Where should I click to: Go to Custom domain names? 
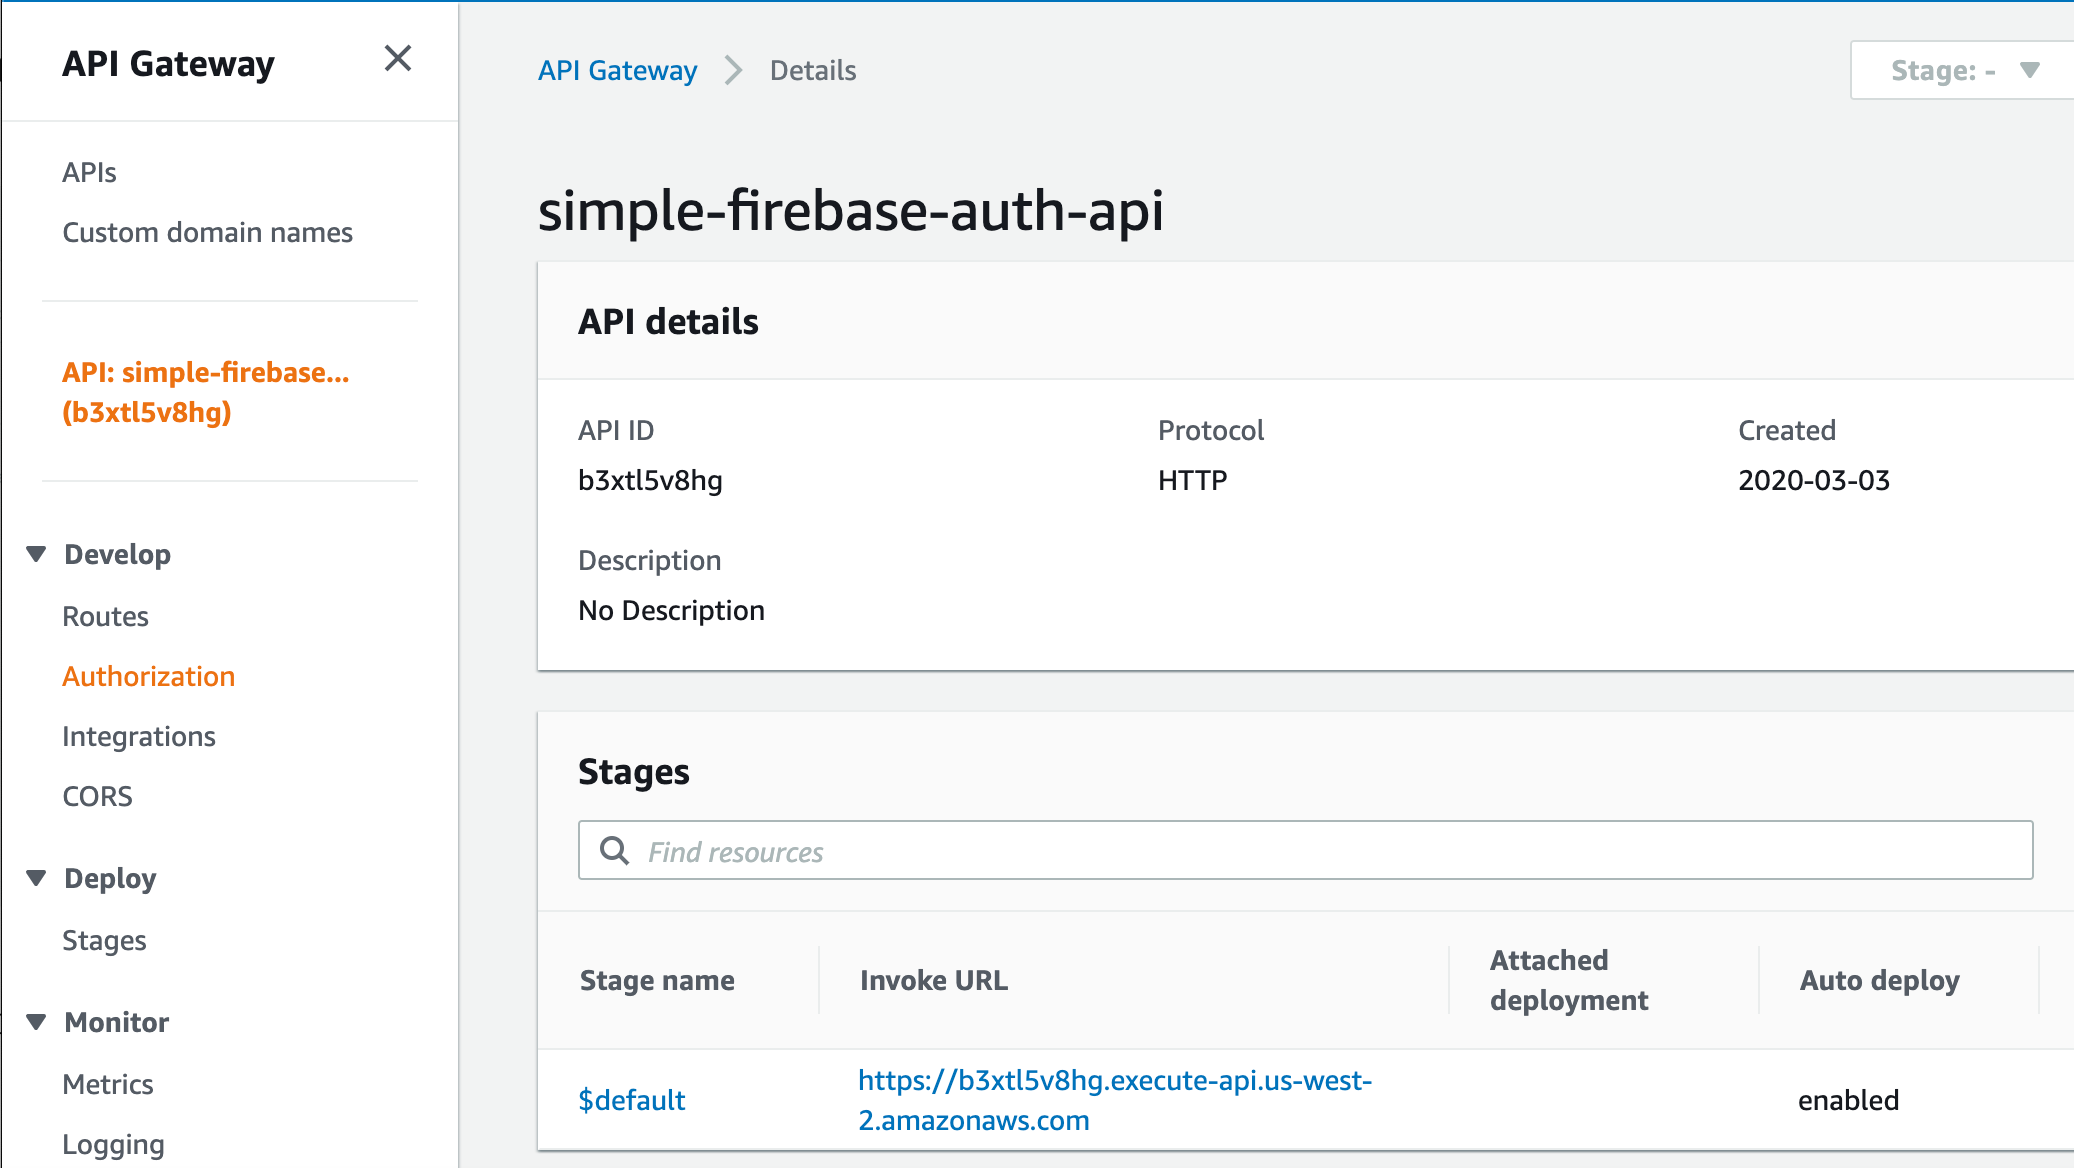coord(207,232)
